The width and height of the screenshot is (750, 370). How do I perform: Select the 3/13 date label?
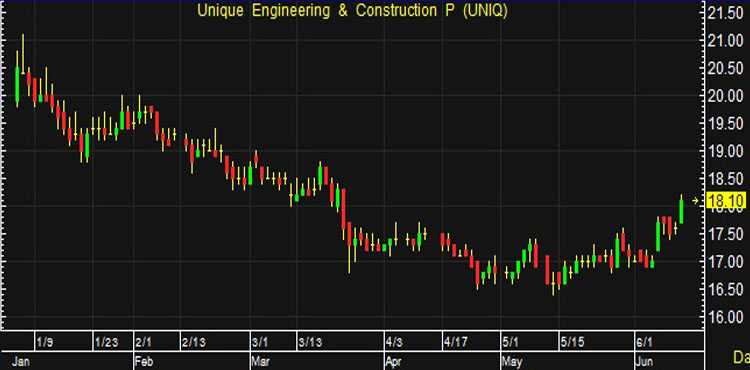[x=310, y=342]
